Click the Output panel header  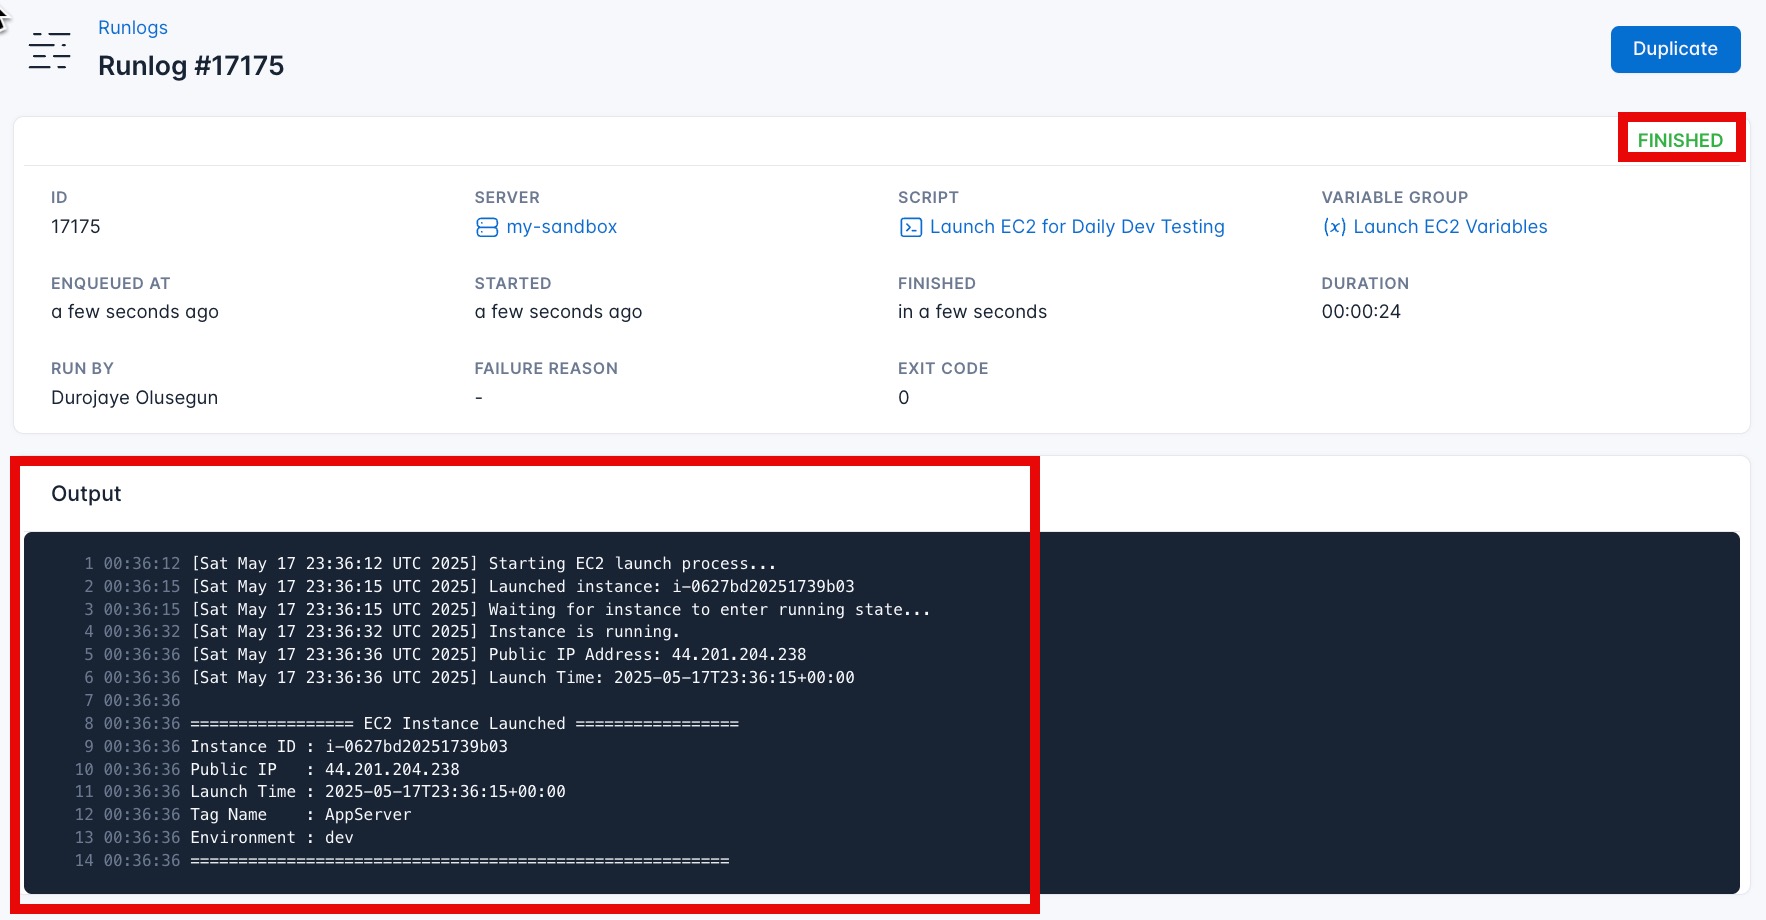point(86,493)
